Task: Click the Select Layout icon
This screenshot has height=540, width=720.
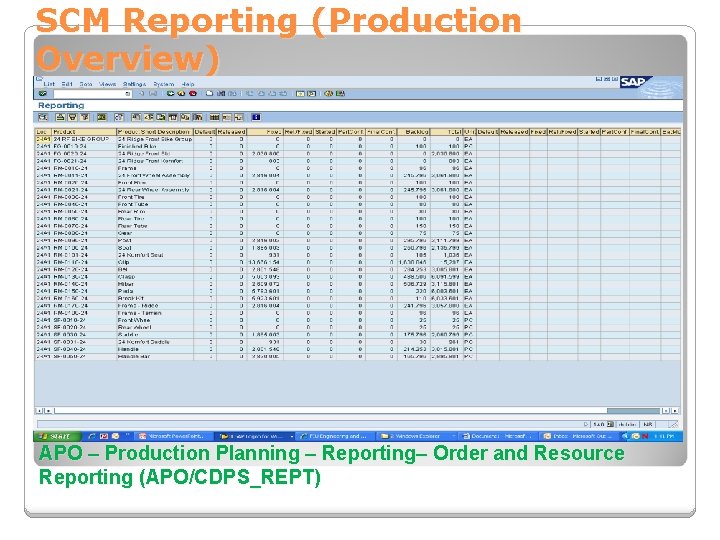Action: (x=226, y=118)
